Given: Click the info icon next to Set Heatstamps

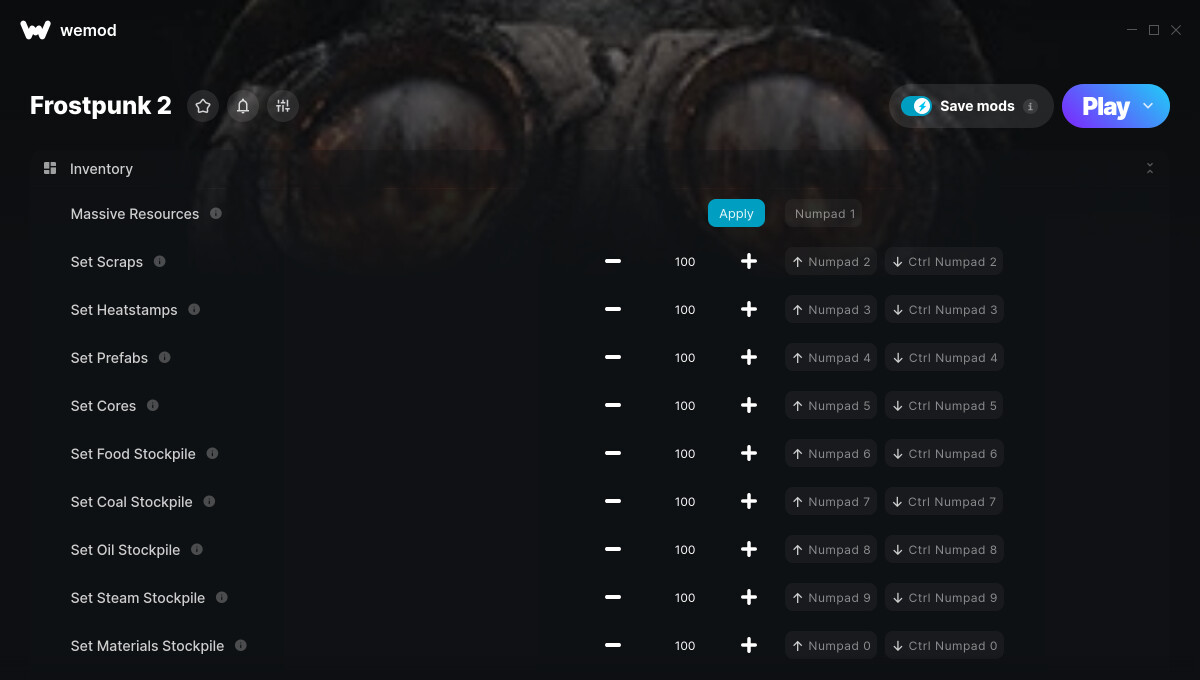Looking at the screenshot, I should click(x=194, y=309).
